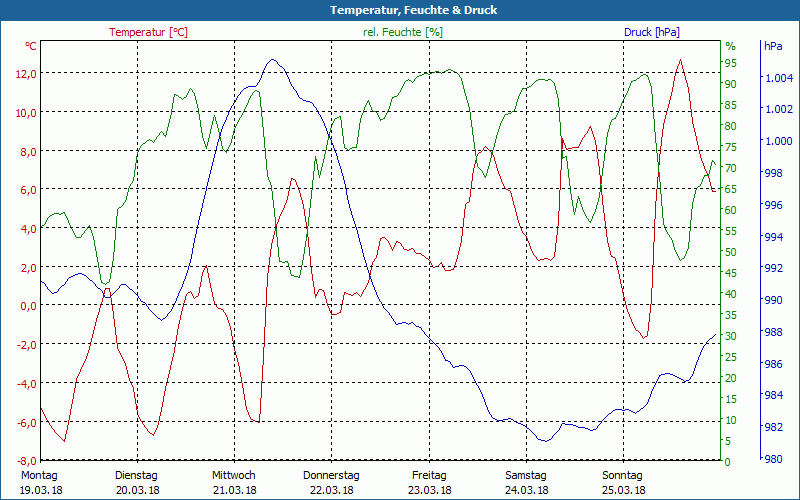
Task: Click the '75' humidity axis tick
Action: [x=731, y=147]
